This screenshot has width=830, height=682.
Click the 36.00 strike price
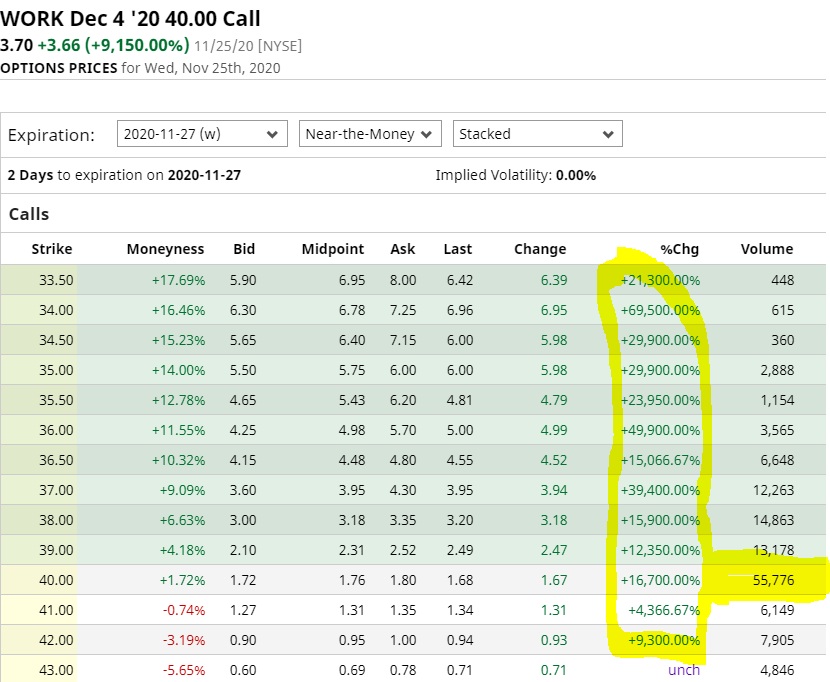(56, 430)
